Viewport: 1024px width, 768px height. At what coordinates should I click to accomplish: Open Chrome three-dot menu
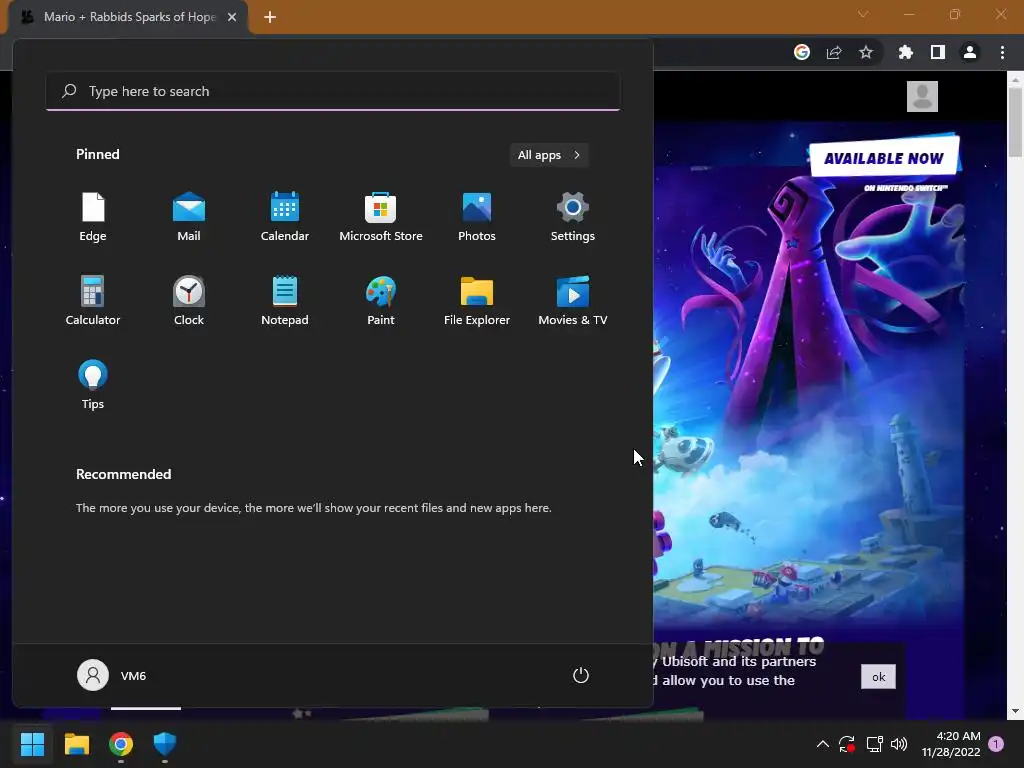(x=1002, y=52)
